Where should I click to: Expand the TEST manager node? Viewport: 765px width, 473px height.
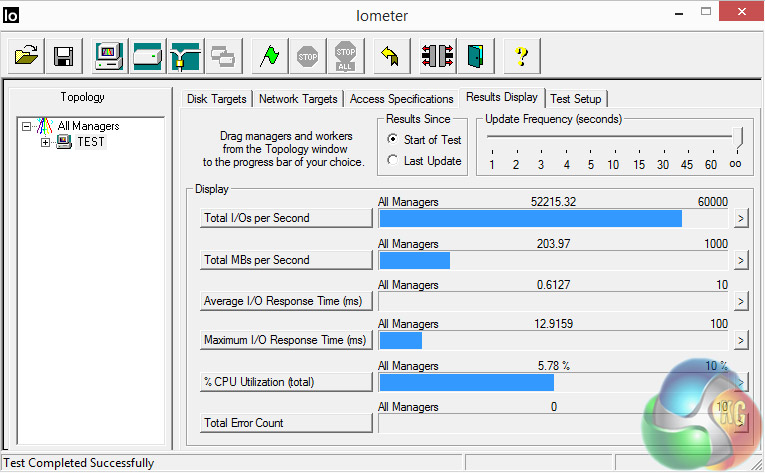[45, 143]
